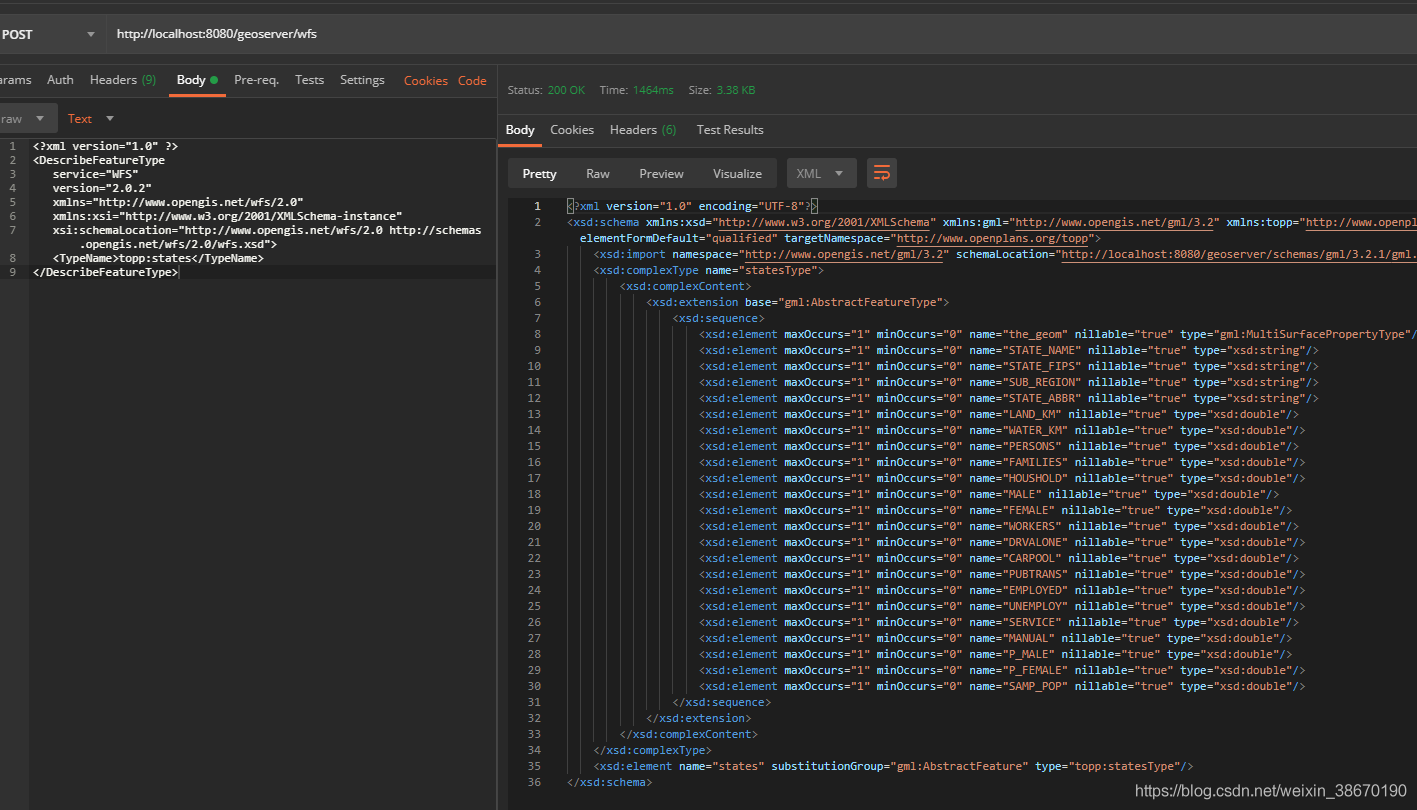Select the Pretty view button

pos(539,174)
